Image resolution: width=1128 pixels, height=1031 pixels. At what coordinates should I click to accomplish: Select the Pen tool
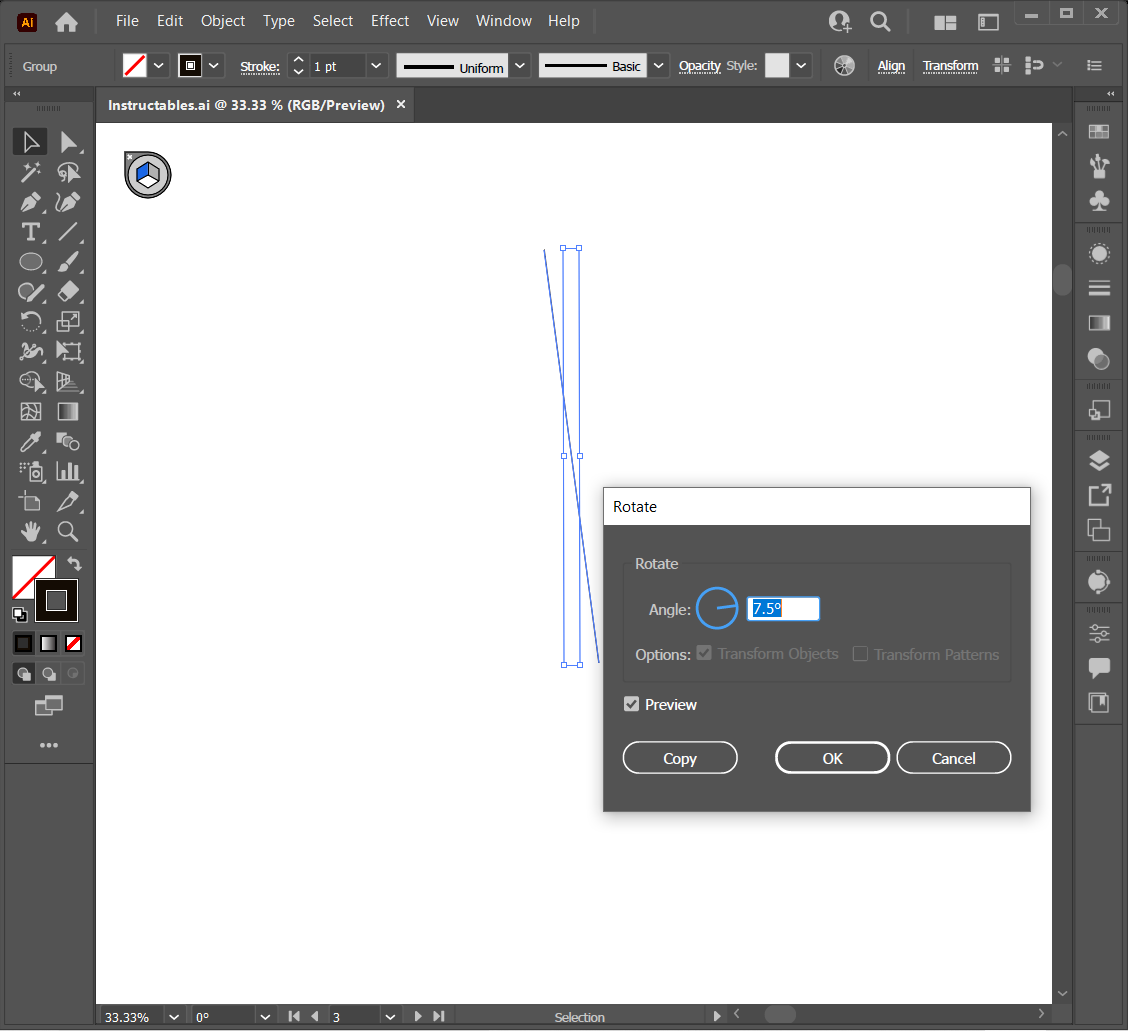pos(30,202)
